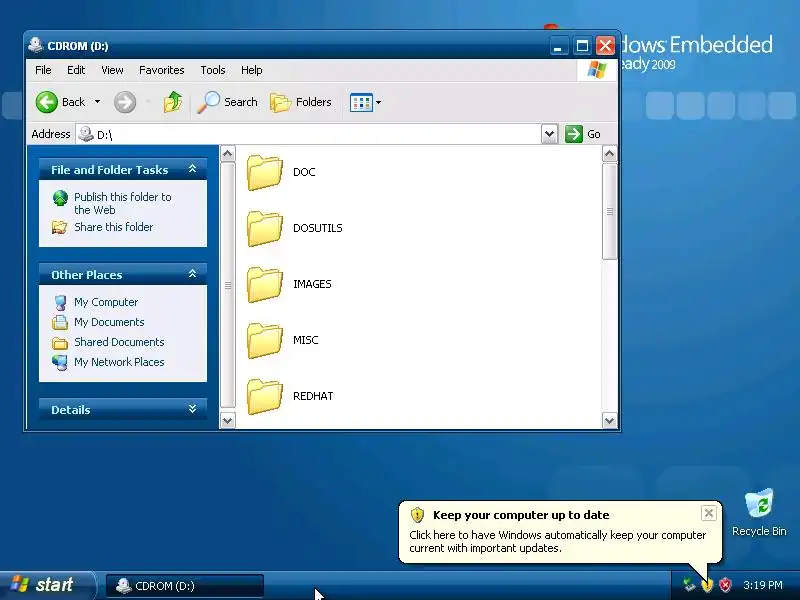This screenshot has width=800, height=600.
Task: Click the My Documents icon in sidebar
Action: click(60, 322)
